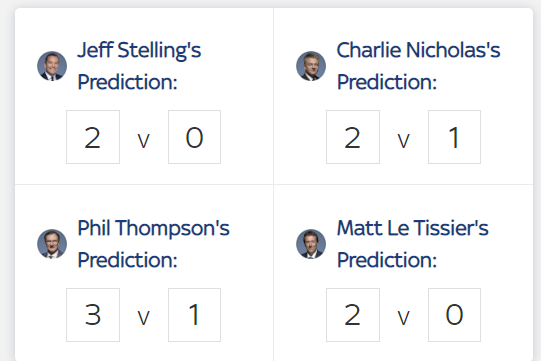Select Charlie Nicholas's home score box showing 2
This screenshot has width=541, height=361.
(x=353, y=137)
